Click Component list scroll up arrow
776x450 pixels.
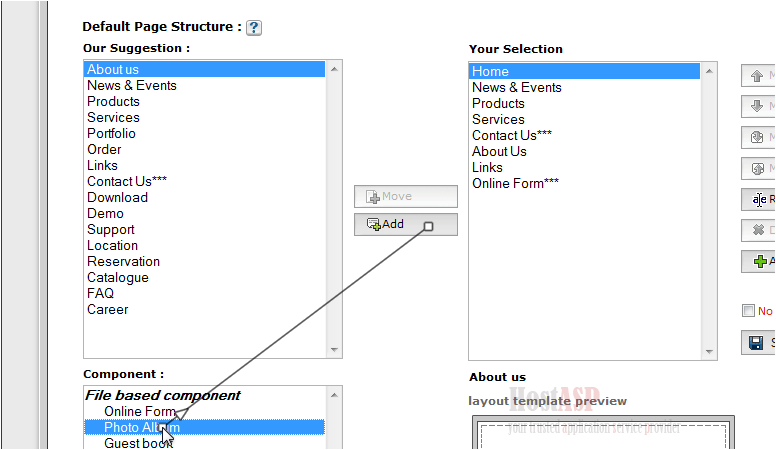tap(334, 395)
